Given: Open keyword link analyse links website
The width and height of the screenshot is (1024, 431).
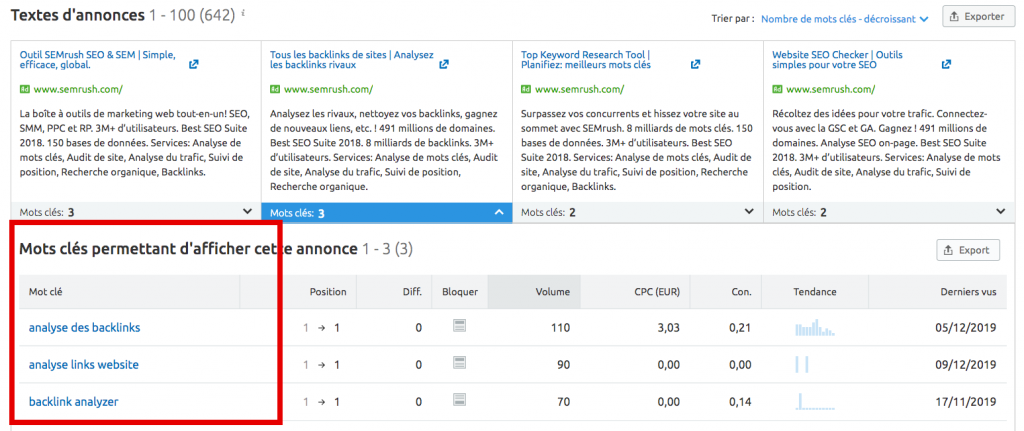Looking at the screenshot, I should click(84, 364).
